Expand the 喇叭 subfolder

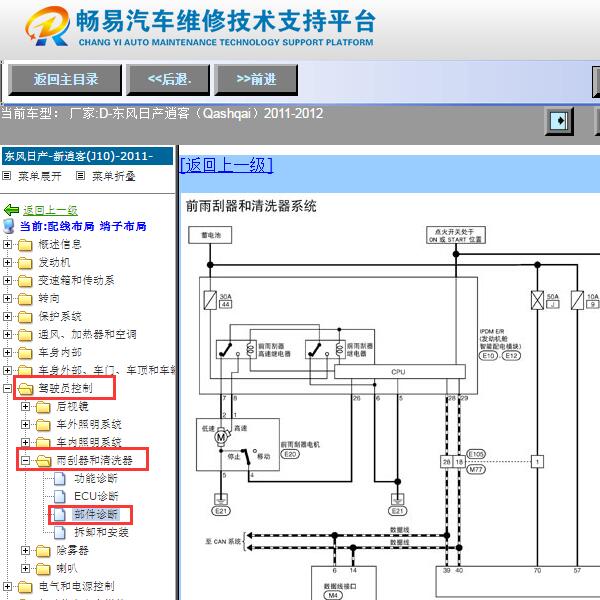pyautogui.click(x=25, y=568)
